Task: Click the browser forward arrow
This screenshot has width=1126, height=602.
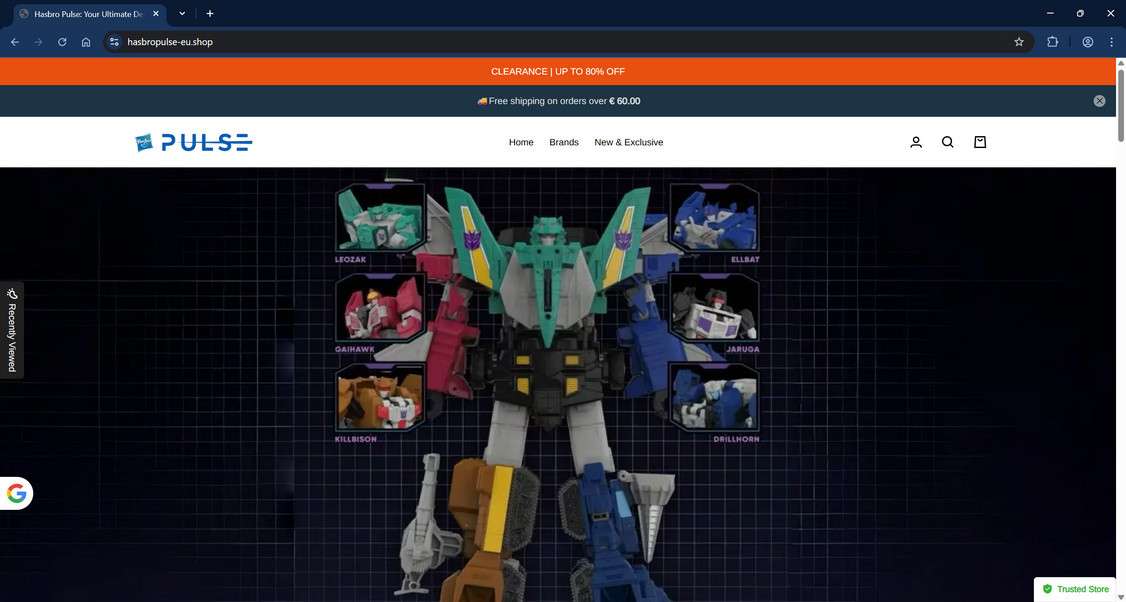Action: (x=39, y=42)
